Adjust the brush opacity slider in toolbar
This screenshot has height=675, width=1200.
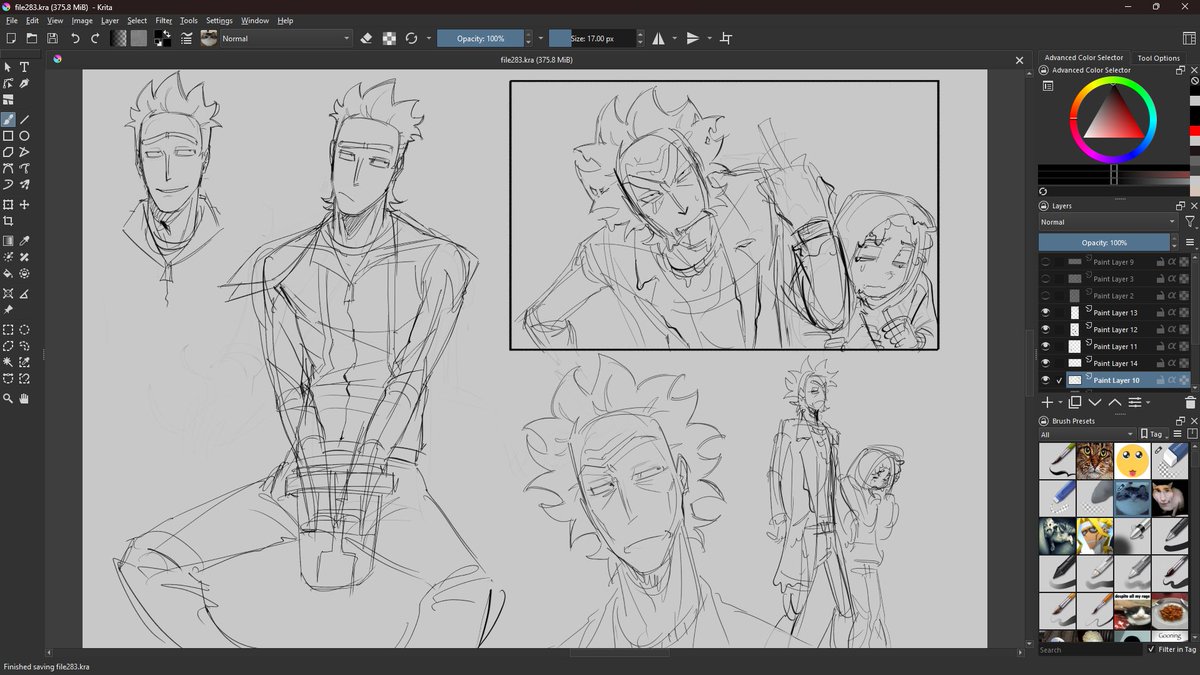coord(481,38)
